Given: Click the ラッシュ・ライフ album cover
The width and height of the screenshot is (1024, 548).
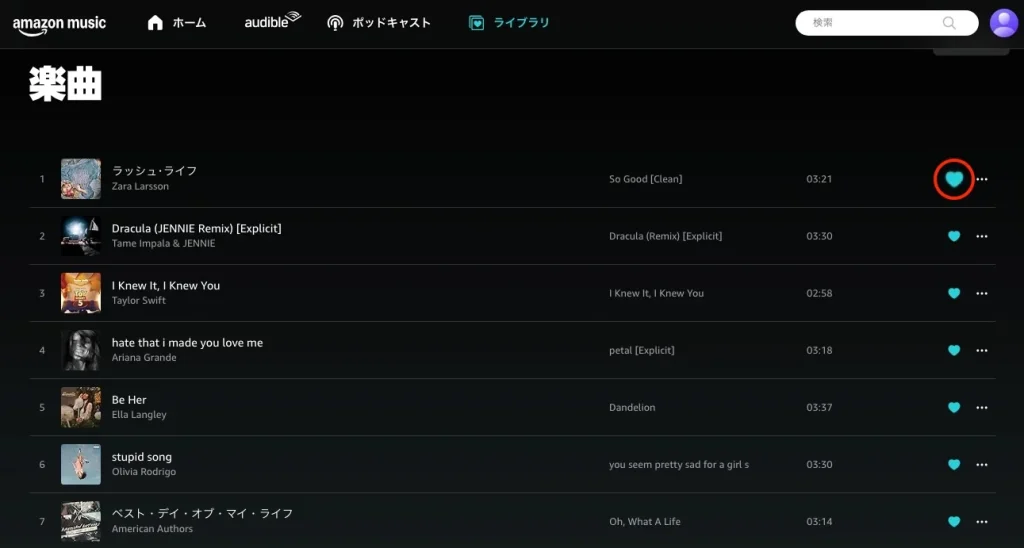Looking at the screenshot, I should pyautogui.click(x=81, y=179).
